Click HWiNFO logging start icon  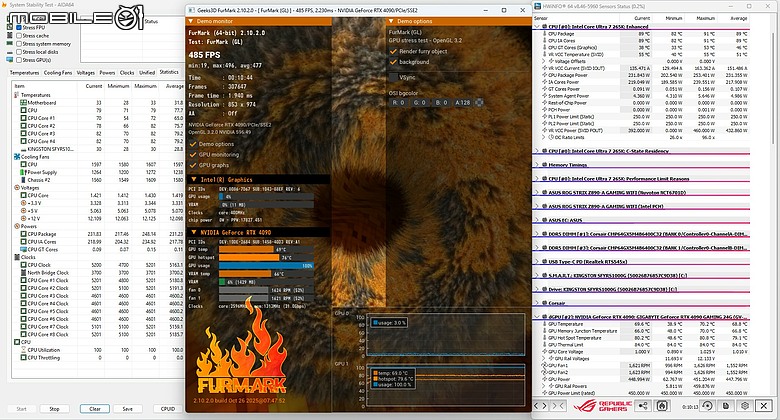(x=662, y=406)
